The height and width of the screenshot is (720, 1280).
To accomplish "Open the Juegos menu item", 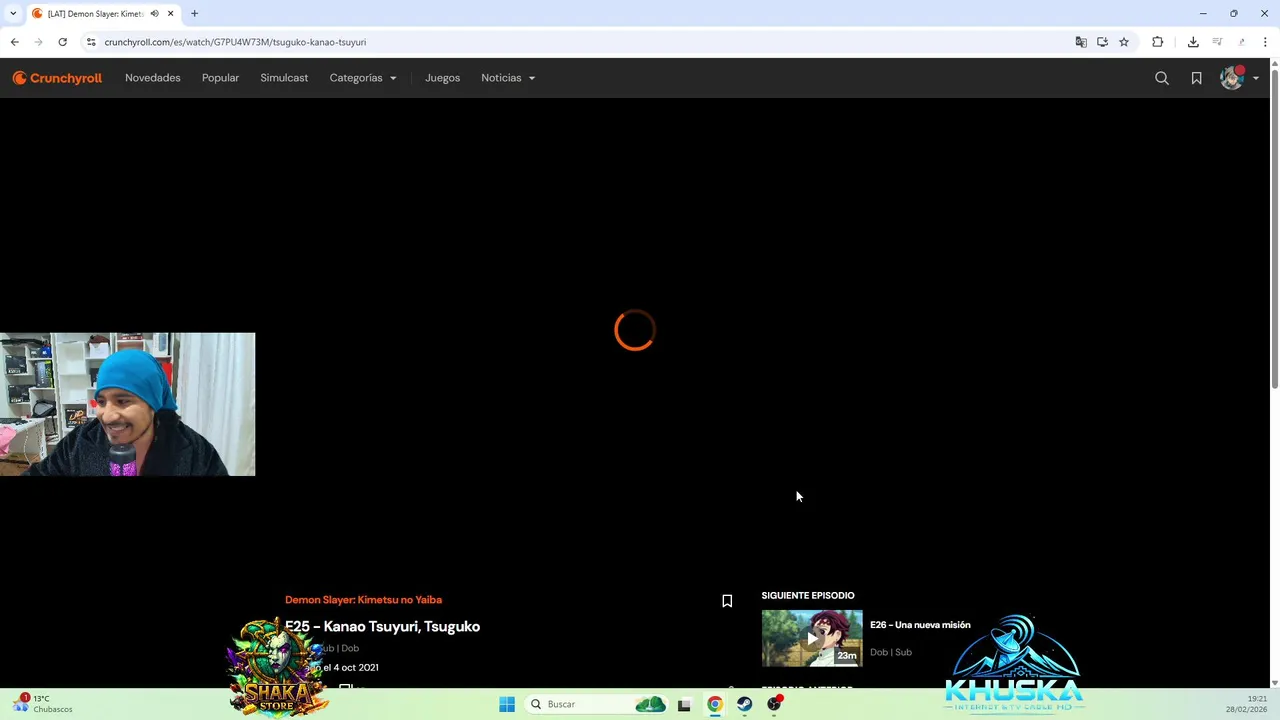I will coord(442,78).
